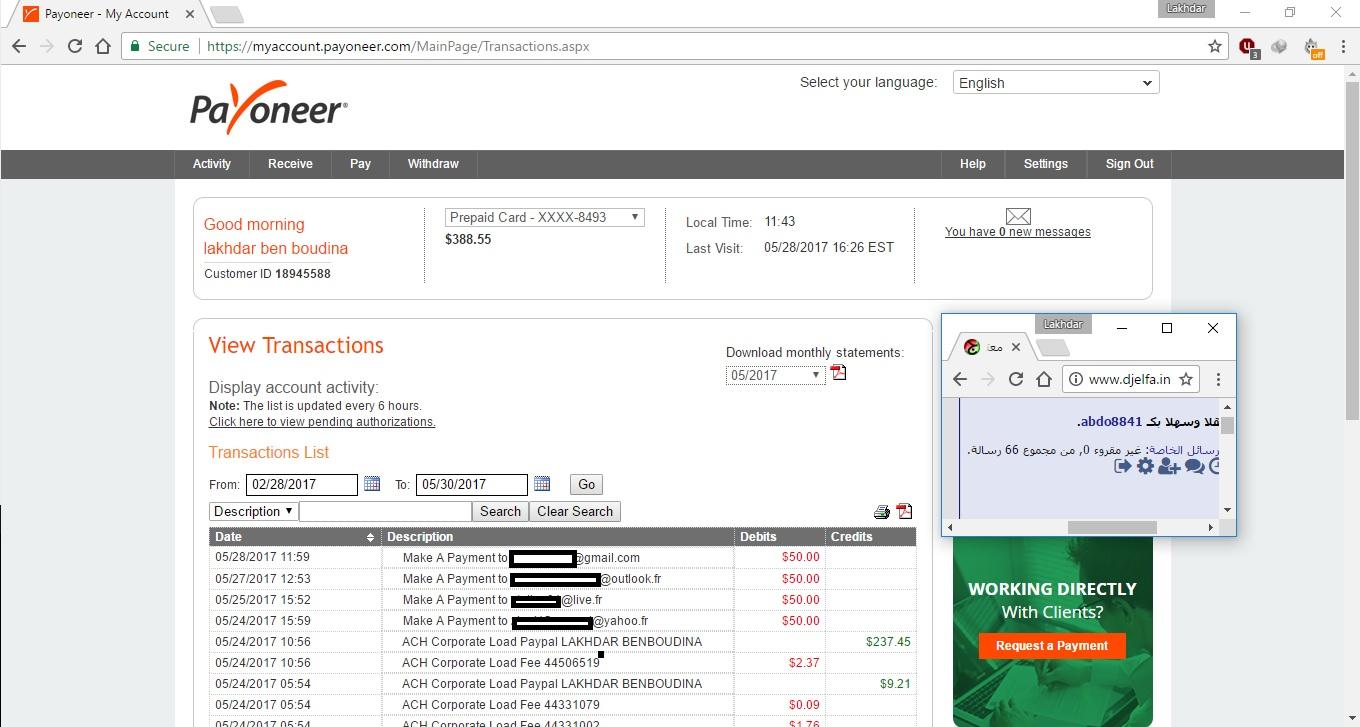This screenshot has width=1360, height=727.
Task: Reload the Payoneer page
Action: [74, 46]
